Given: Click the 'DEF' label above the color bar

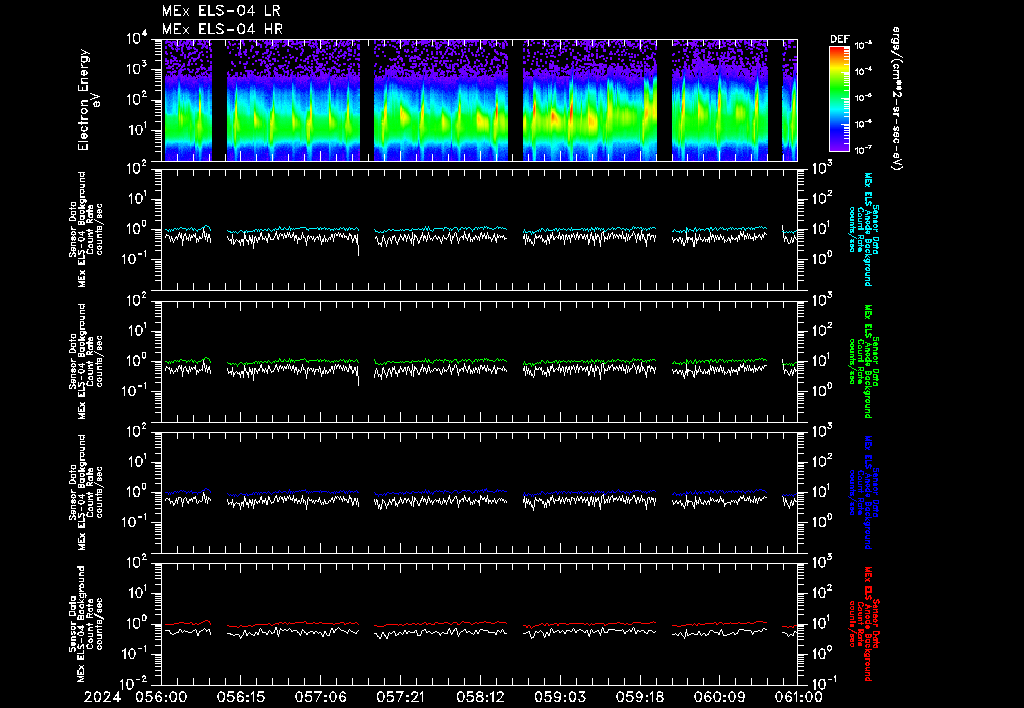Looking at the screenshot, I should point(839,39).
